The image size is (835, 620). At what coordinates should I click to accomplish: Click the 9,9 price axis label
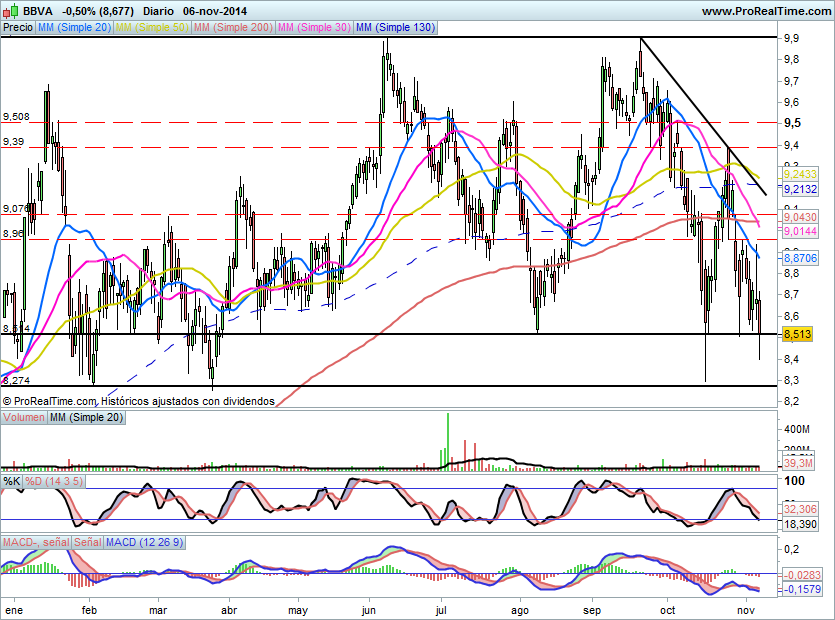(x=791, y=38)
